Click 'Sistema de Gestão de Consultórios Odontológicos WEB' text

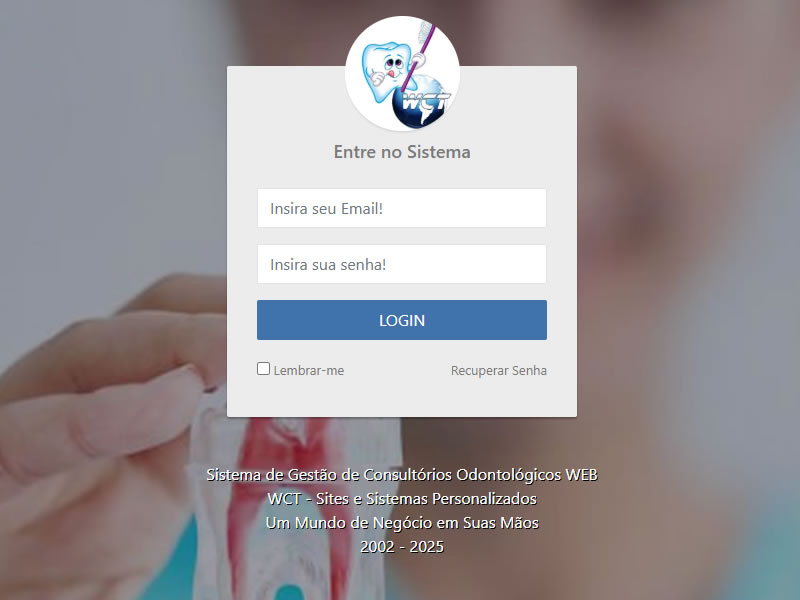click(402, 475)
